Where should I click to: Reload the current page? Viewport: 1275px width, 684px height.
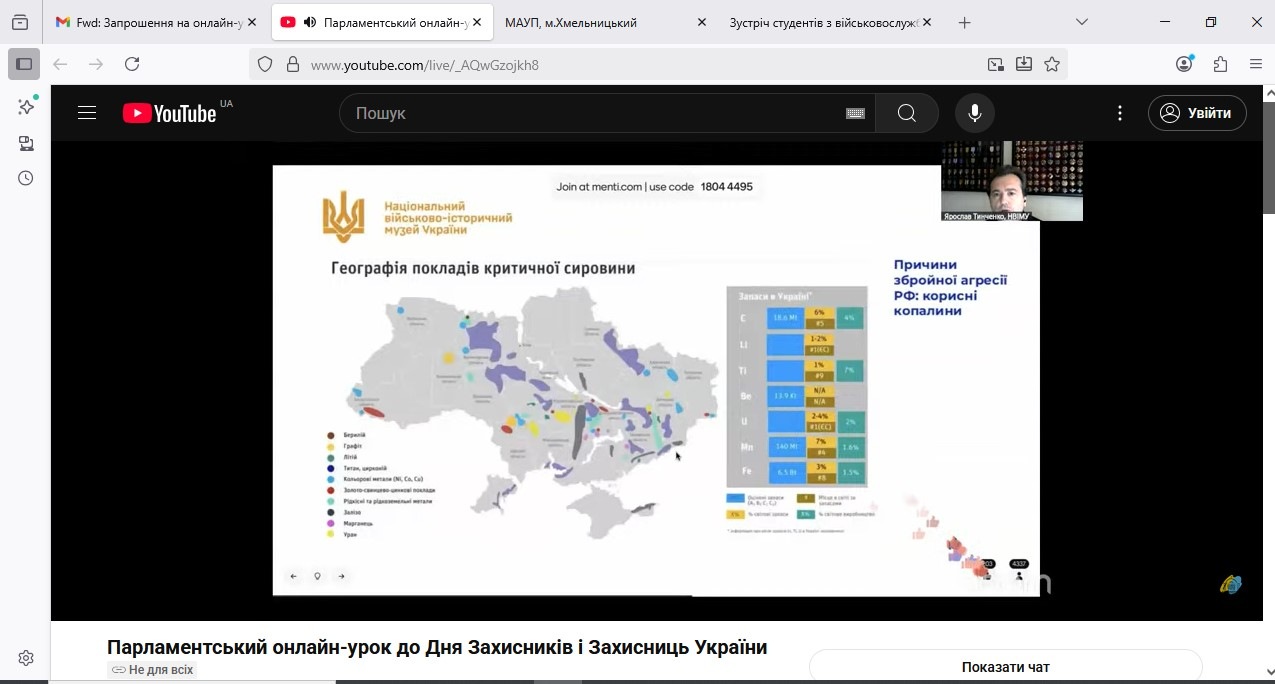(132, 64)
